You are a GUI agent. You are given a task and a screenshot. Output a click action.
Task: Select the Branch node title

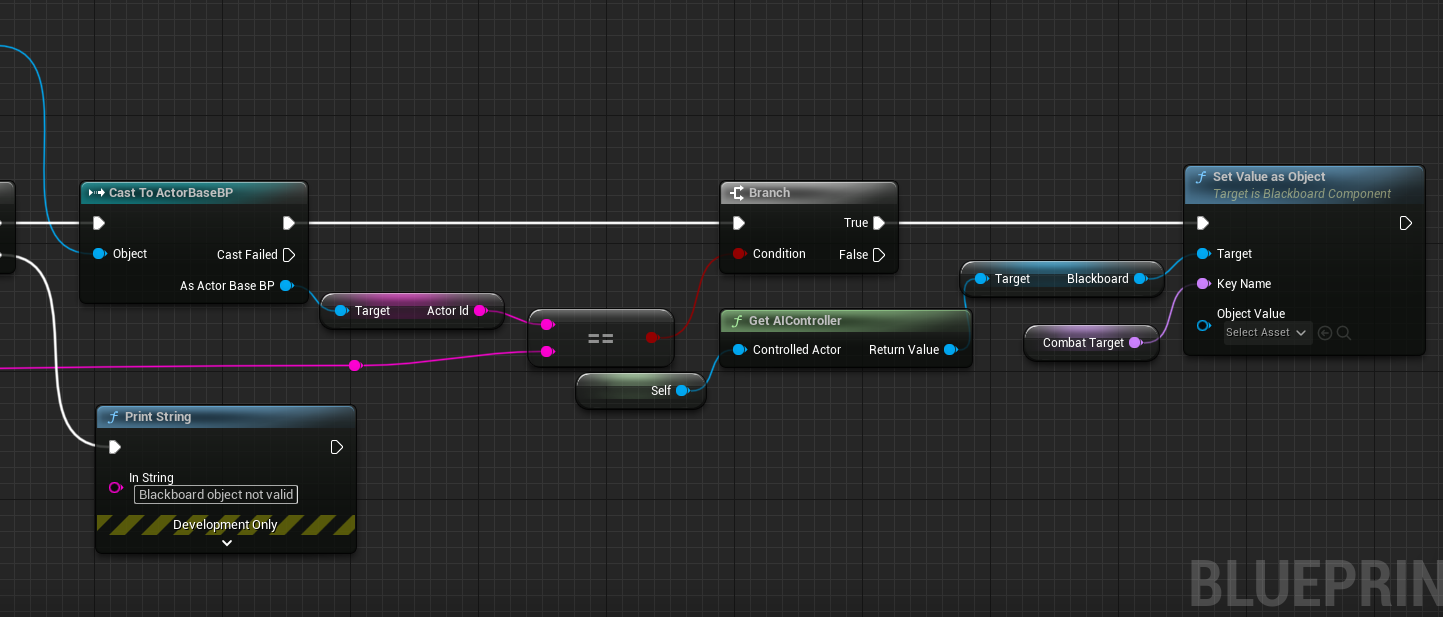[770, 193]
